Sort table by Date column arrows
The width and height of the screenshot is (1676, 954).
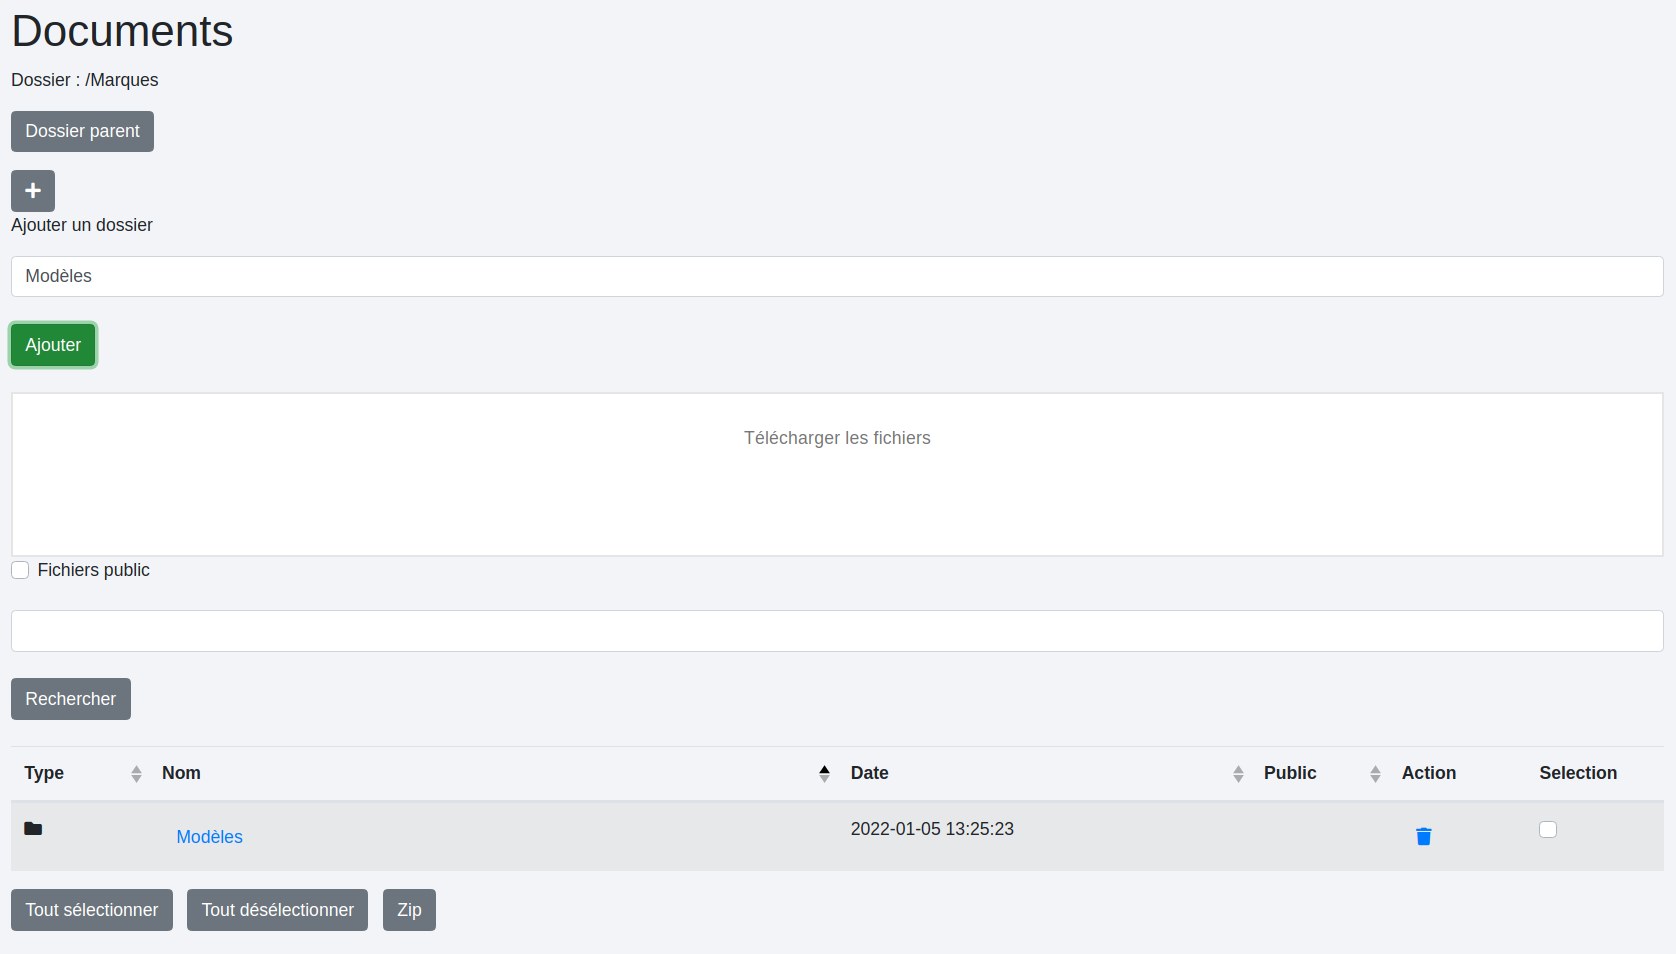tap(1238, 773)
